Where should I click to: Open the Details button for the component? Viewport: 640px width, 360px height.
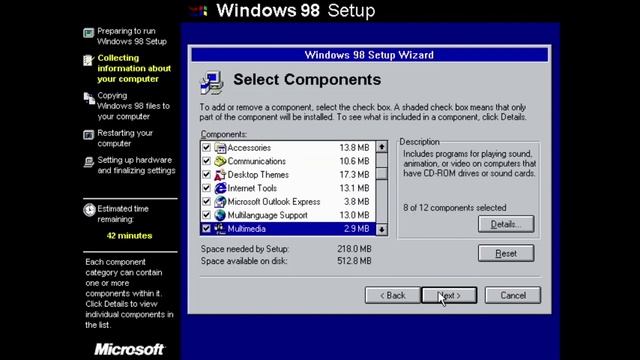(506, 224)
